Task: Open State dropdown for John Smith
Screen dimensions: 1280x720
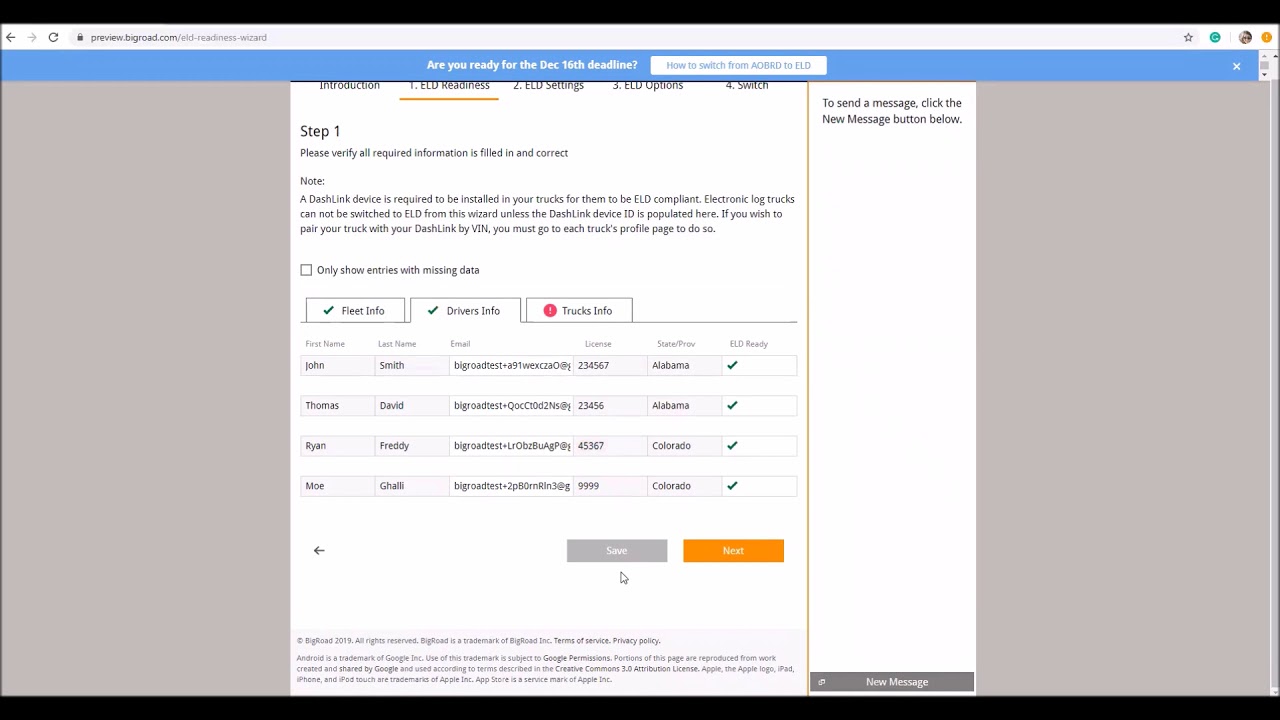Action: [685, 365]
